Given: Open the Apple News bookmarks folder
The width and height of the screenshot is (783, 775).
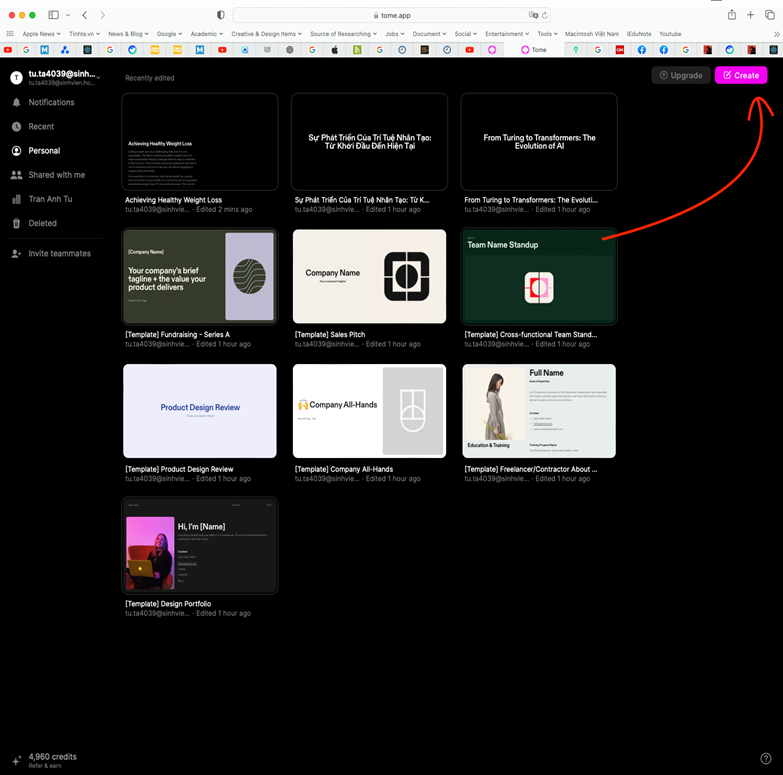Looking at the screenshot, I should pyautogui.click(x=41, y=34).
